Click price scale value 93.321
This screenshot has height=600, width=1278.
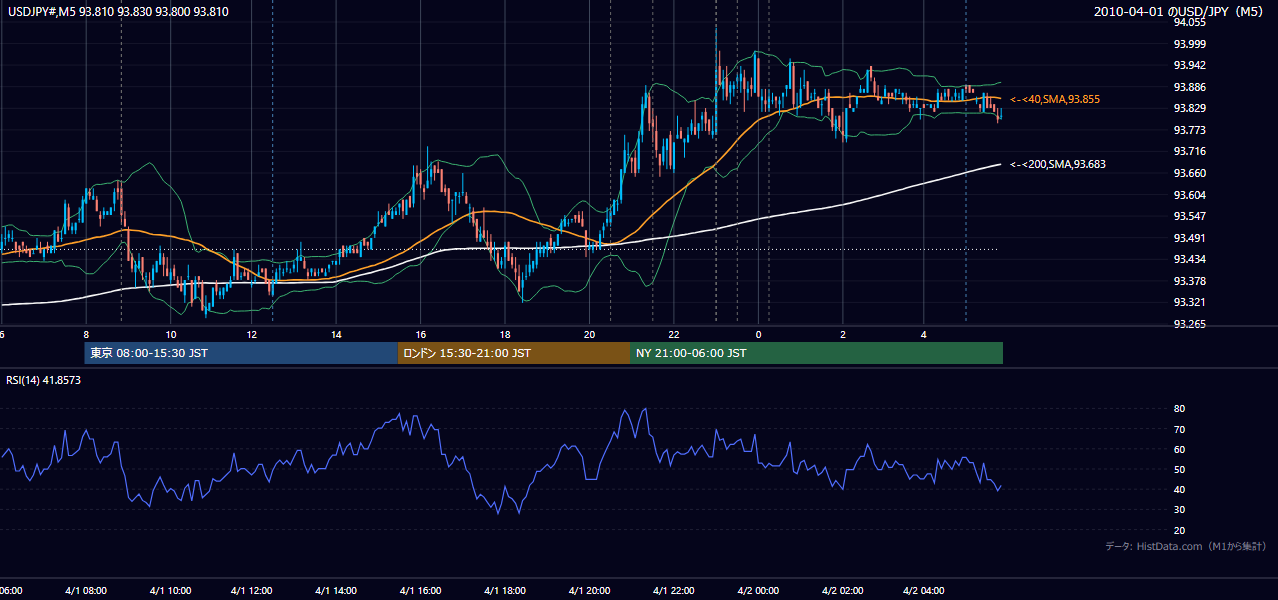tap(1190, 302)
